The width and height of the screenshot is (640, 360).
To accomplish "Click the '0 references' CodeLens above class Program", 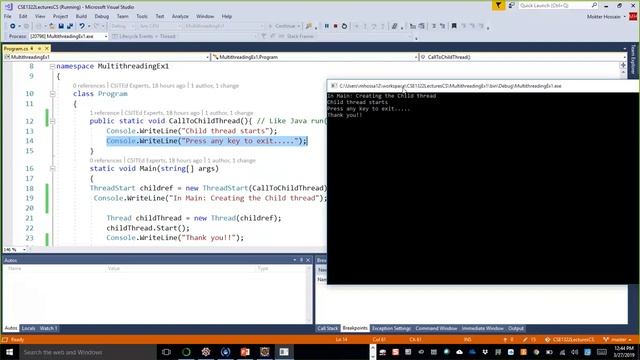I will pyautogui.click(x=89, y=86).
